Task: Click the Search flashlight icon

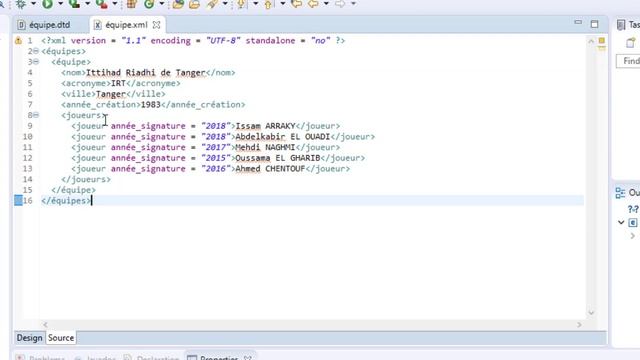Action: (212, 4)
